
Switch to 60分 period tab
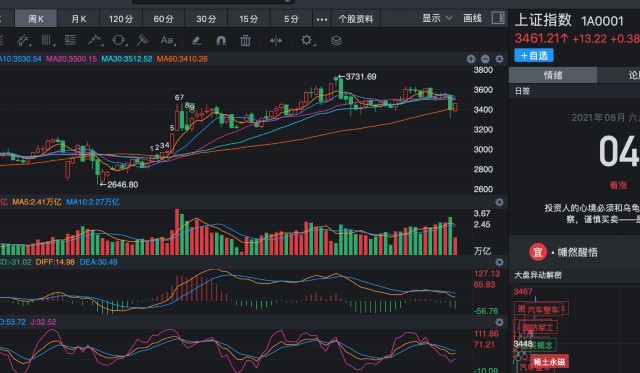(163, 19)
